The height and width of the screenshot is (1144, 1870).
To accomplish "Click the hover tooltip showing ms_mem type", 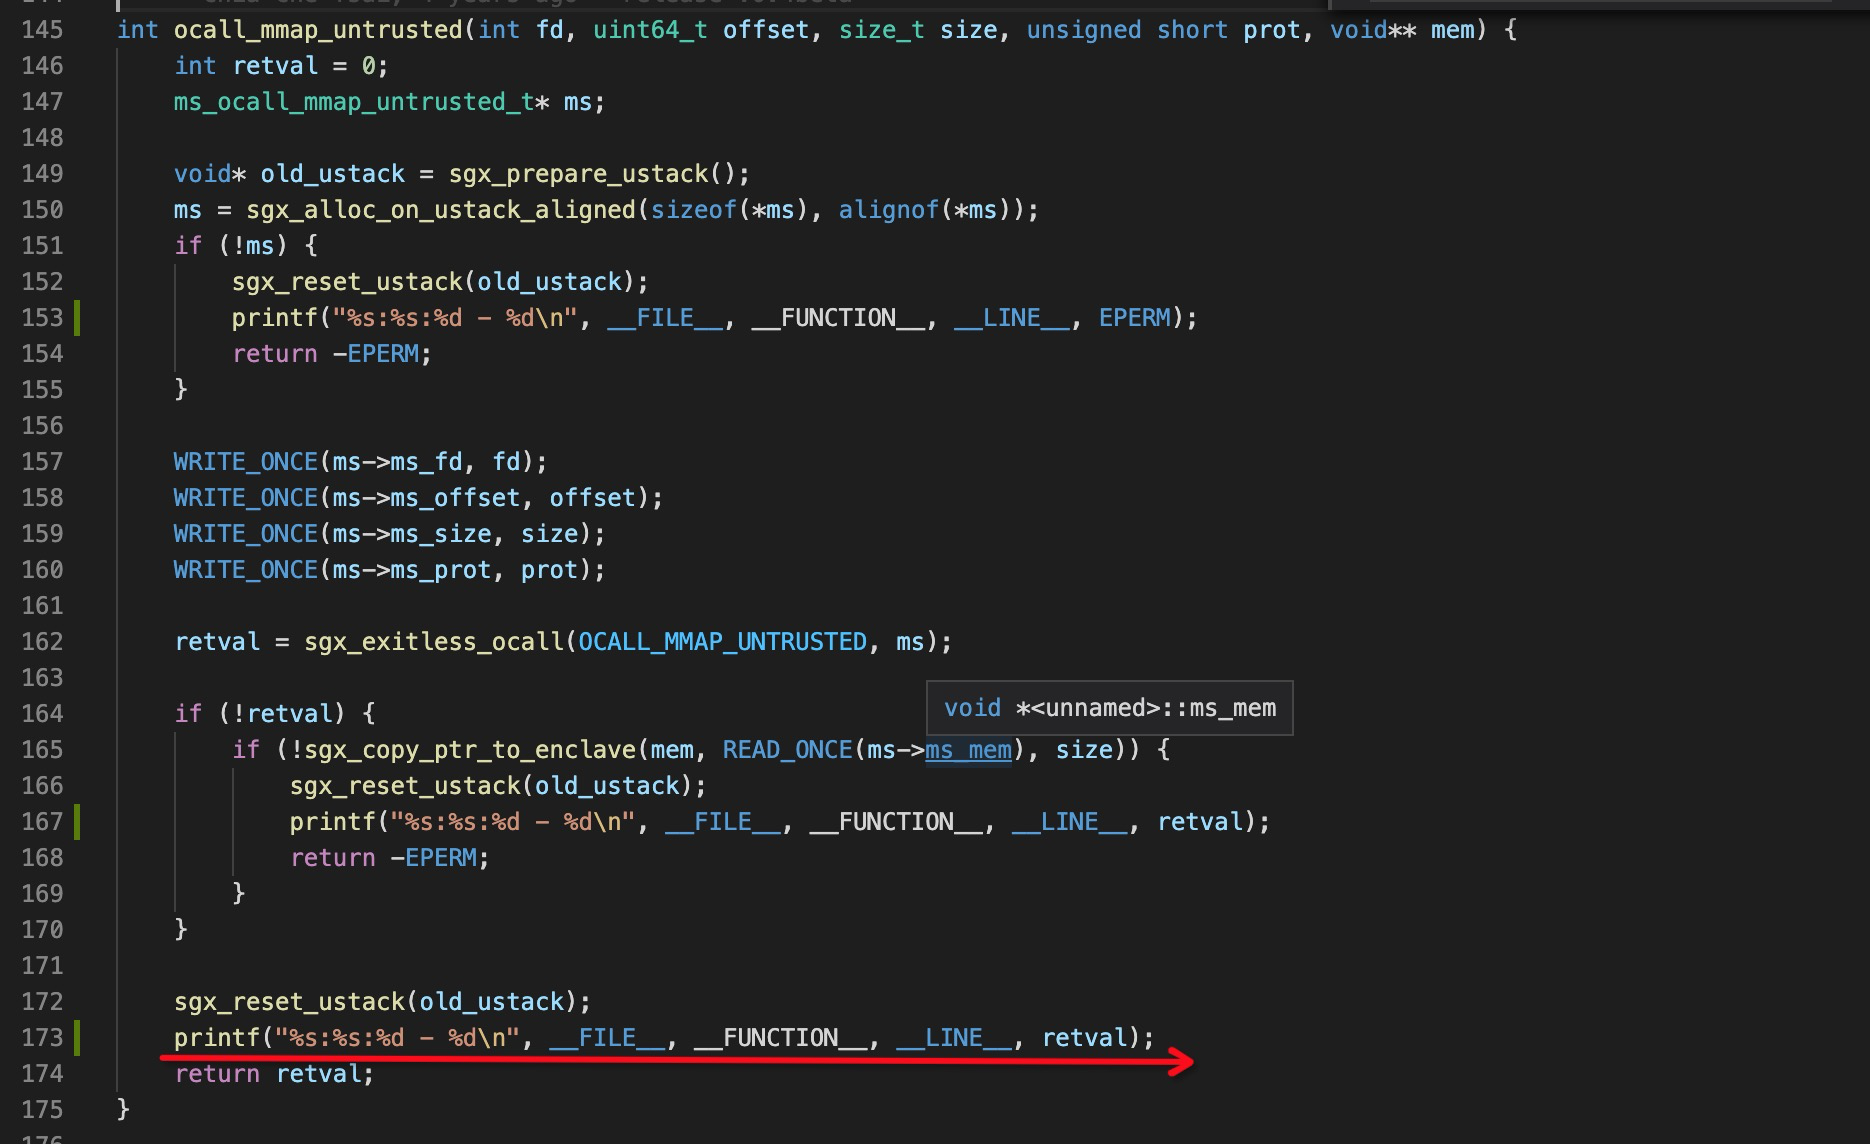I will click(1110, 708).
